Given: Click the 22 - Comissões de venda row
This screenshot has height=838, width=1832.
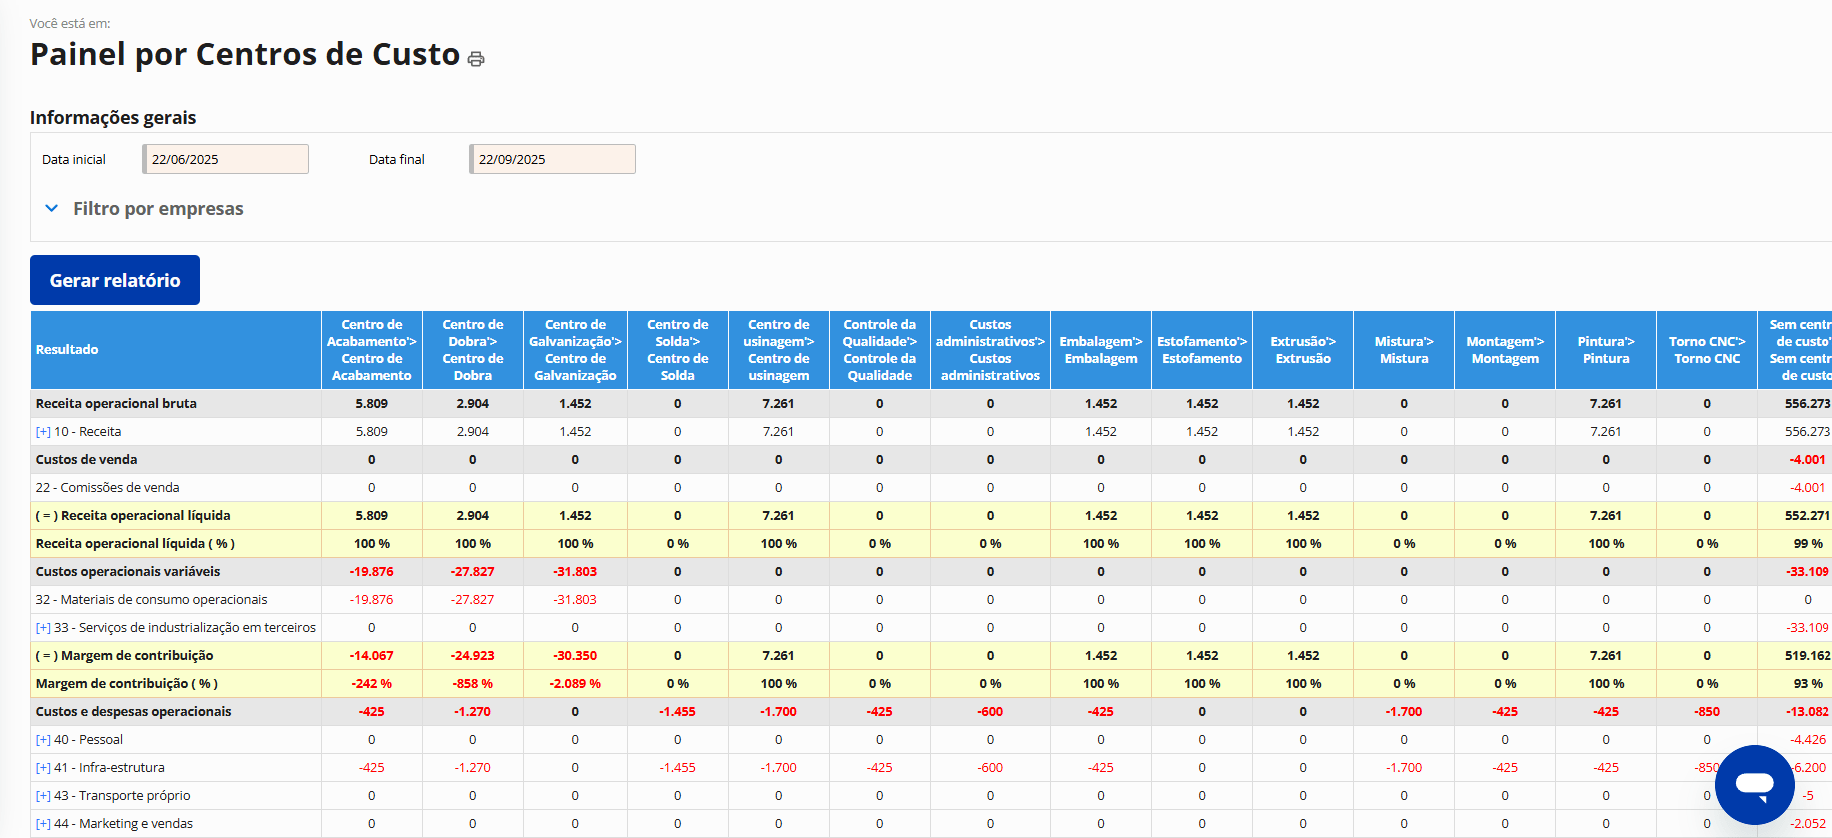Looking at the screenshot, I should (x=108, y=488).
